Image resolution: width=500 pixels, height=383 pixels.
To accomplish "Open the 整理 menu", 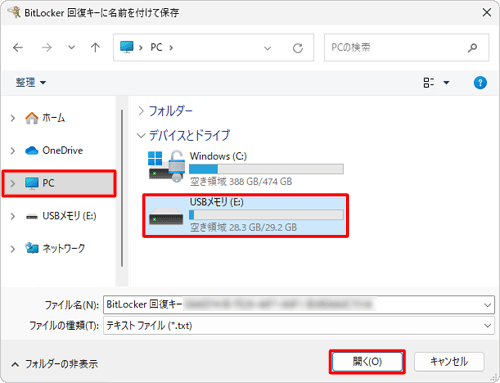I will coord(31,82).
